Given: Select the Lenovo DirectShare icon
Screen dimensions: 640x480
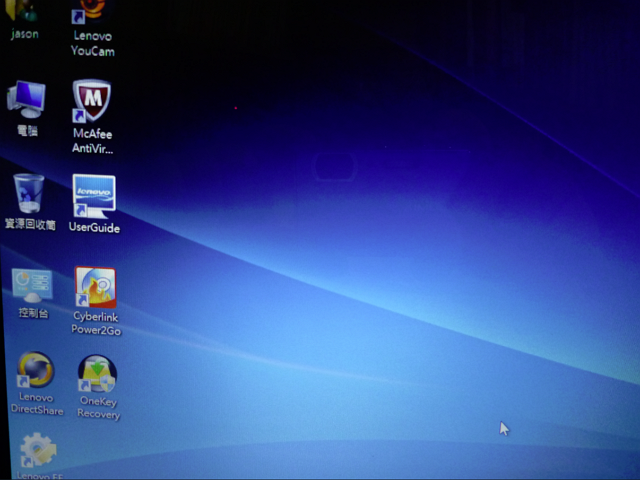Looking at the screenshot, I should tap(36, 370).
